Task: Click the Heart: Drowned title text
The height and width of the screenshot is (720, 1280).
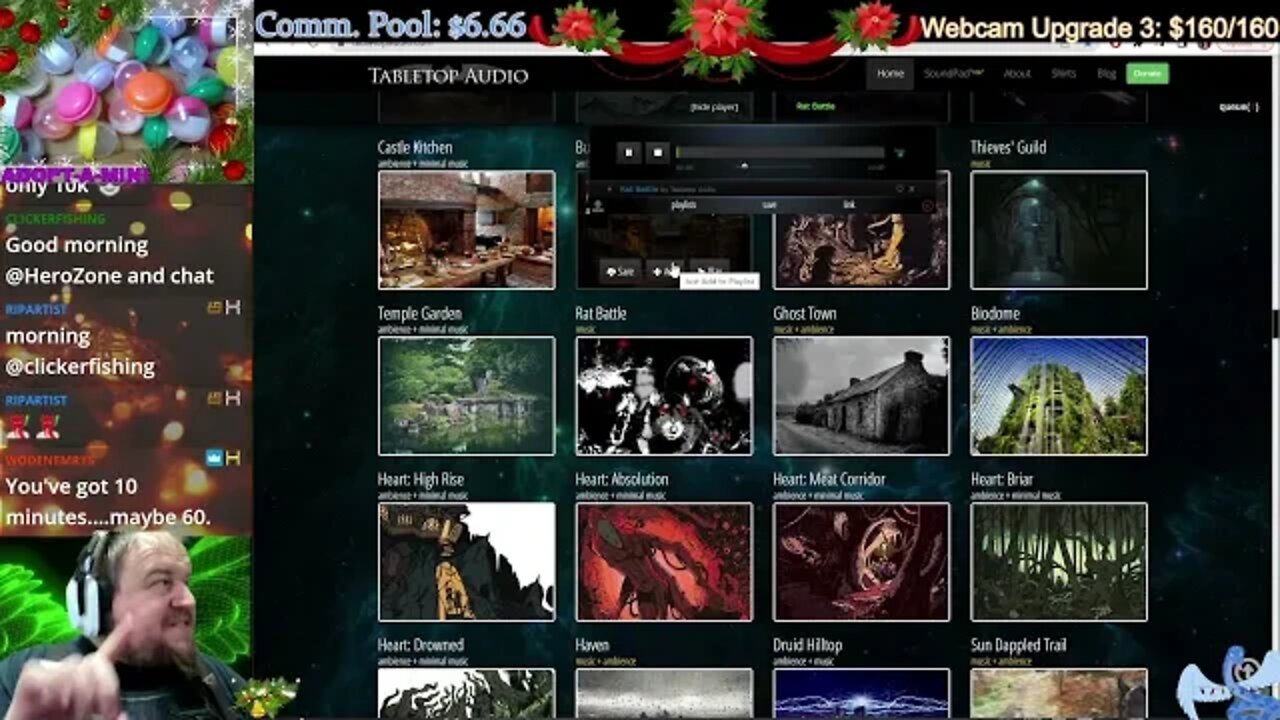Action: (419, 645)
